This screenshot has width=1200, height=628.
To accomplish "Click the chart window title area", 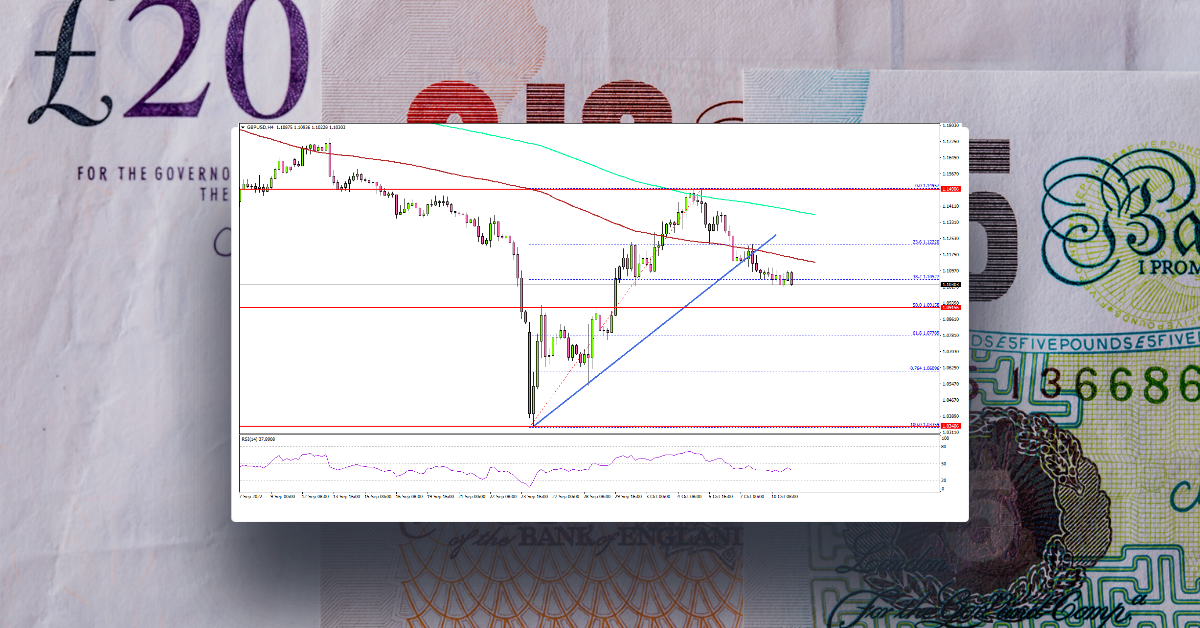I will click(600, 125).
